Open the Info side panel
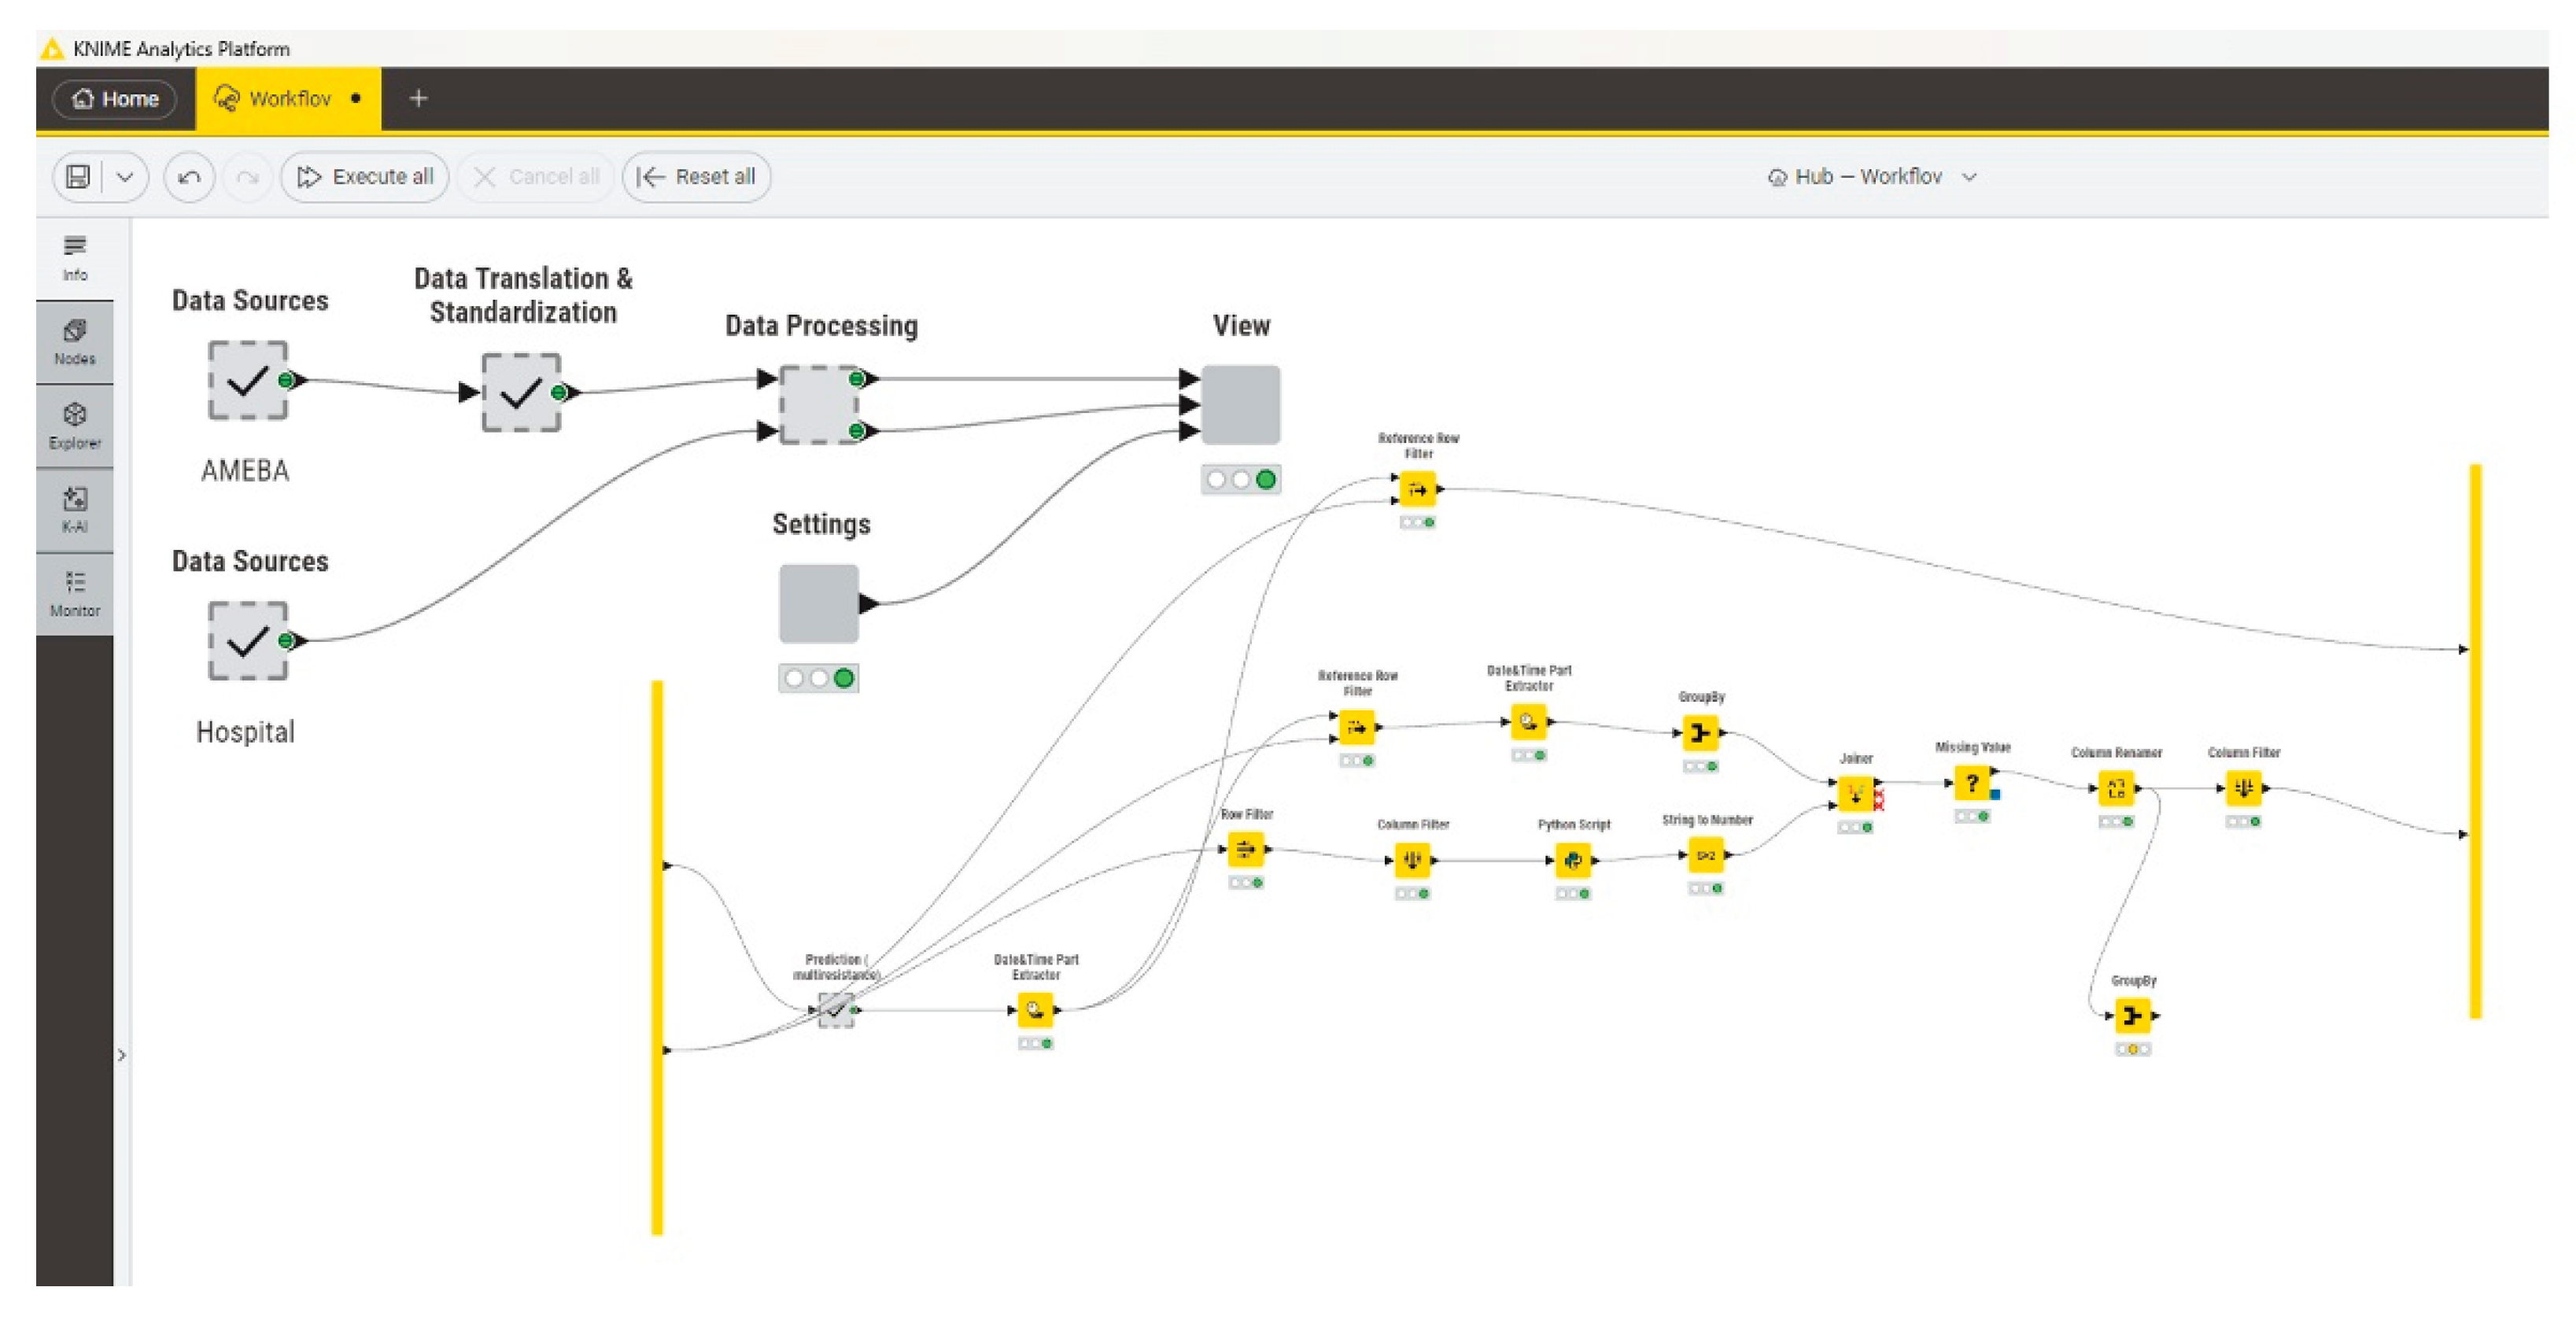The width and height of the screenshot is (2576, 1324). (x=74, y=257)
